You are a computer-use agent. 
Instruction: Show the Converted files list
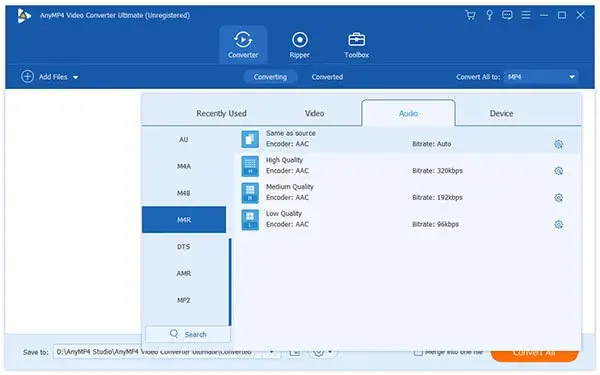(327, 77)
